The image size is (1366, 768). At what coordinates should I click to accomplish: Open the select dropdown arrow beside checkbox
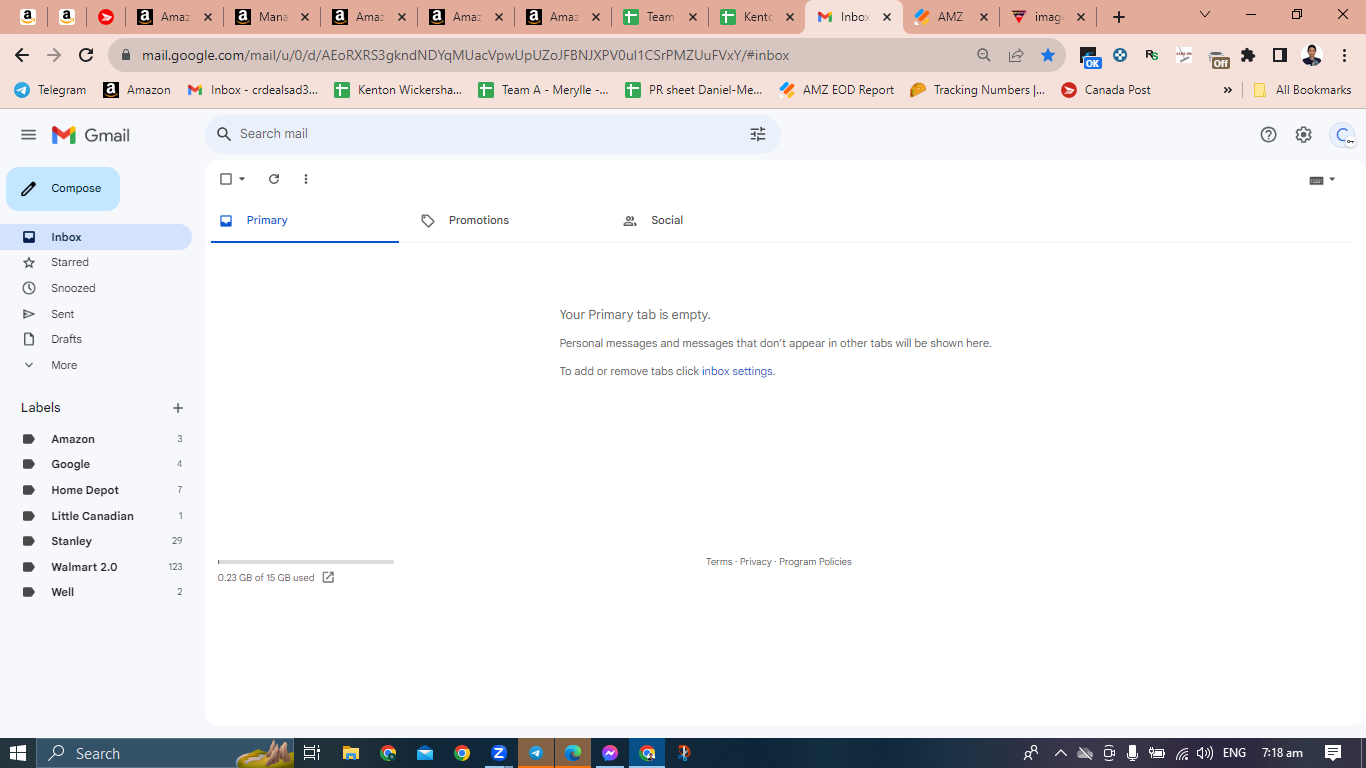242,179
